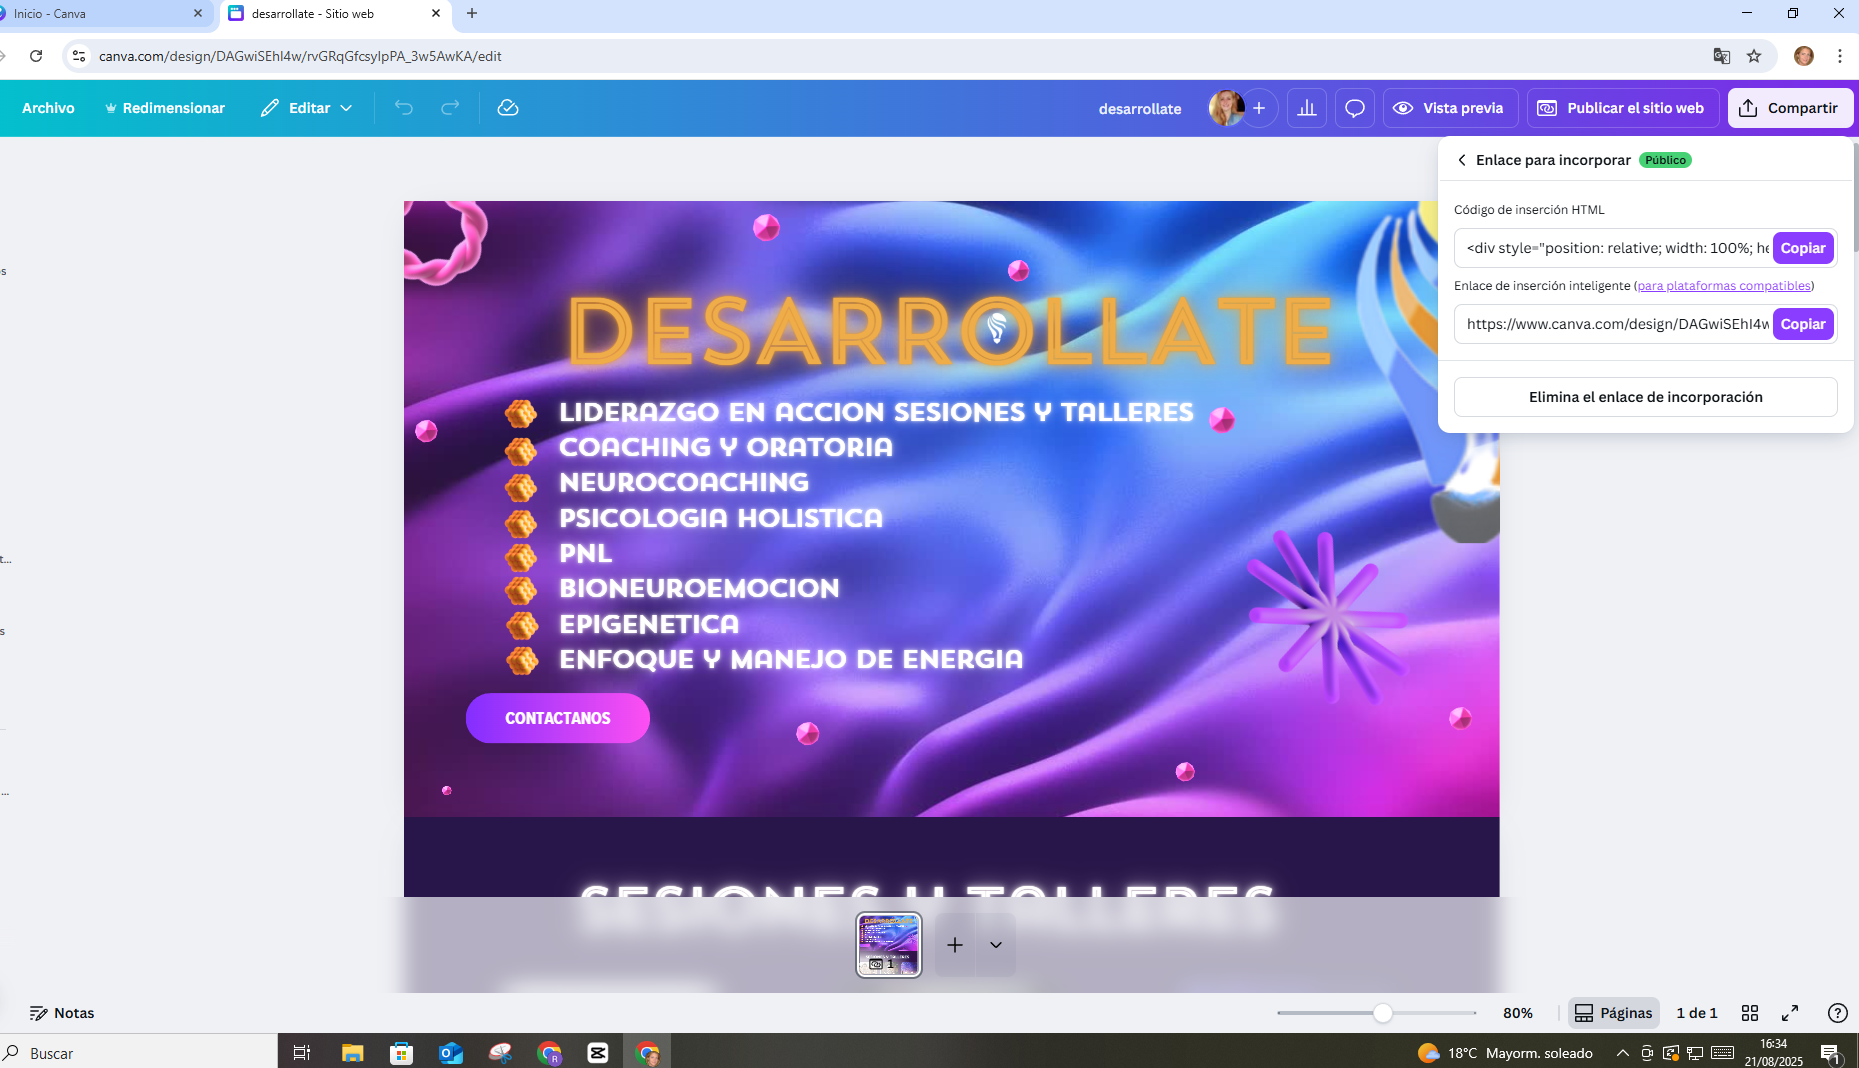Select the page 1 thumbnail
The height and width of the screenshot is (1068, 1859).
(888, 945)
